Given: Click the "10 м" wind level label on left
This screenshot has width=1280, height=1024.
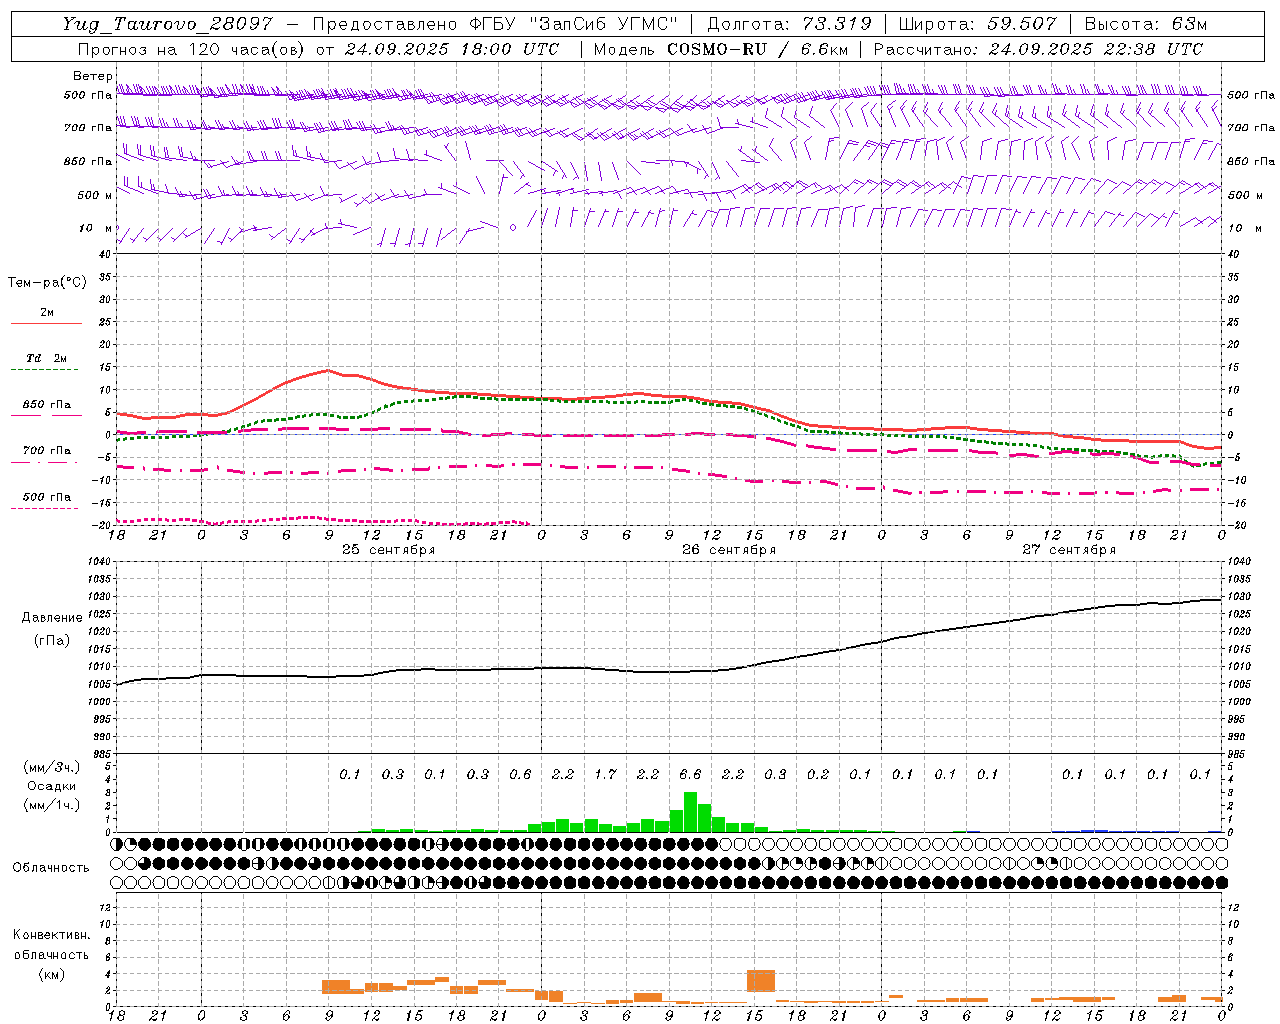Looking at the screenshot, I should 96,228.
